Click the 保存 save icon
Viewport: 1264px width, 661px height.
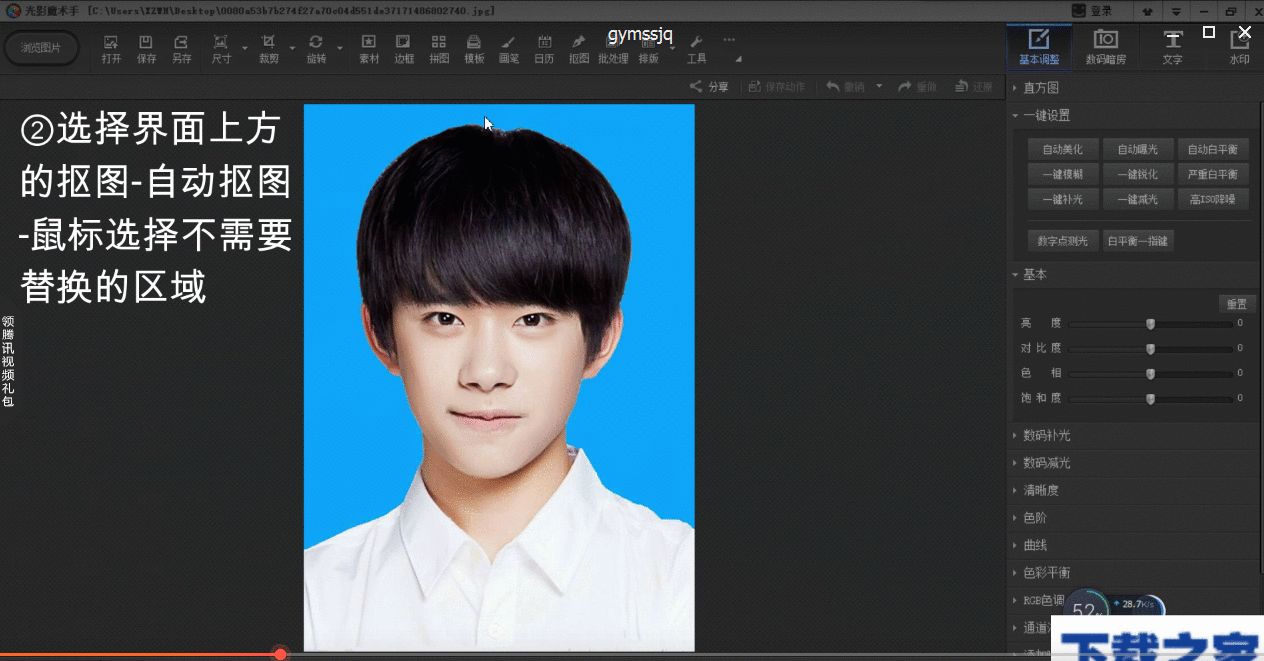point(146,48)
